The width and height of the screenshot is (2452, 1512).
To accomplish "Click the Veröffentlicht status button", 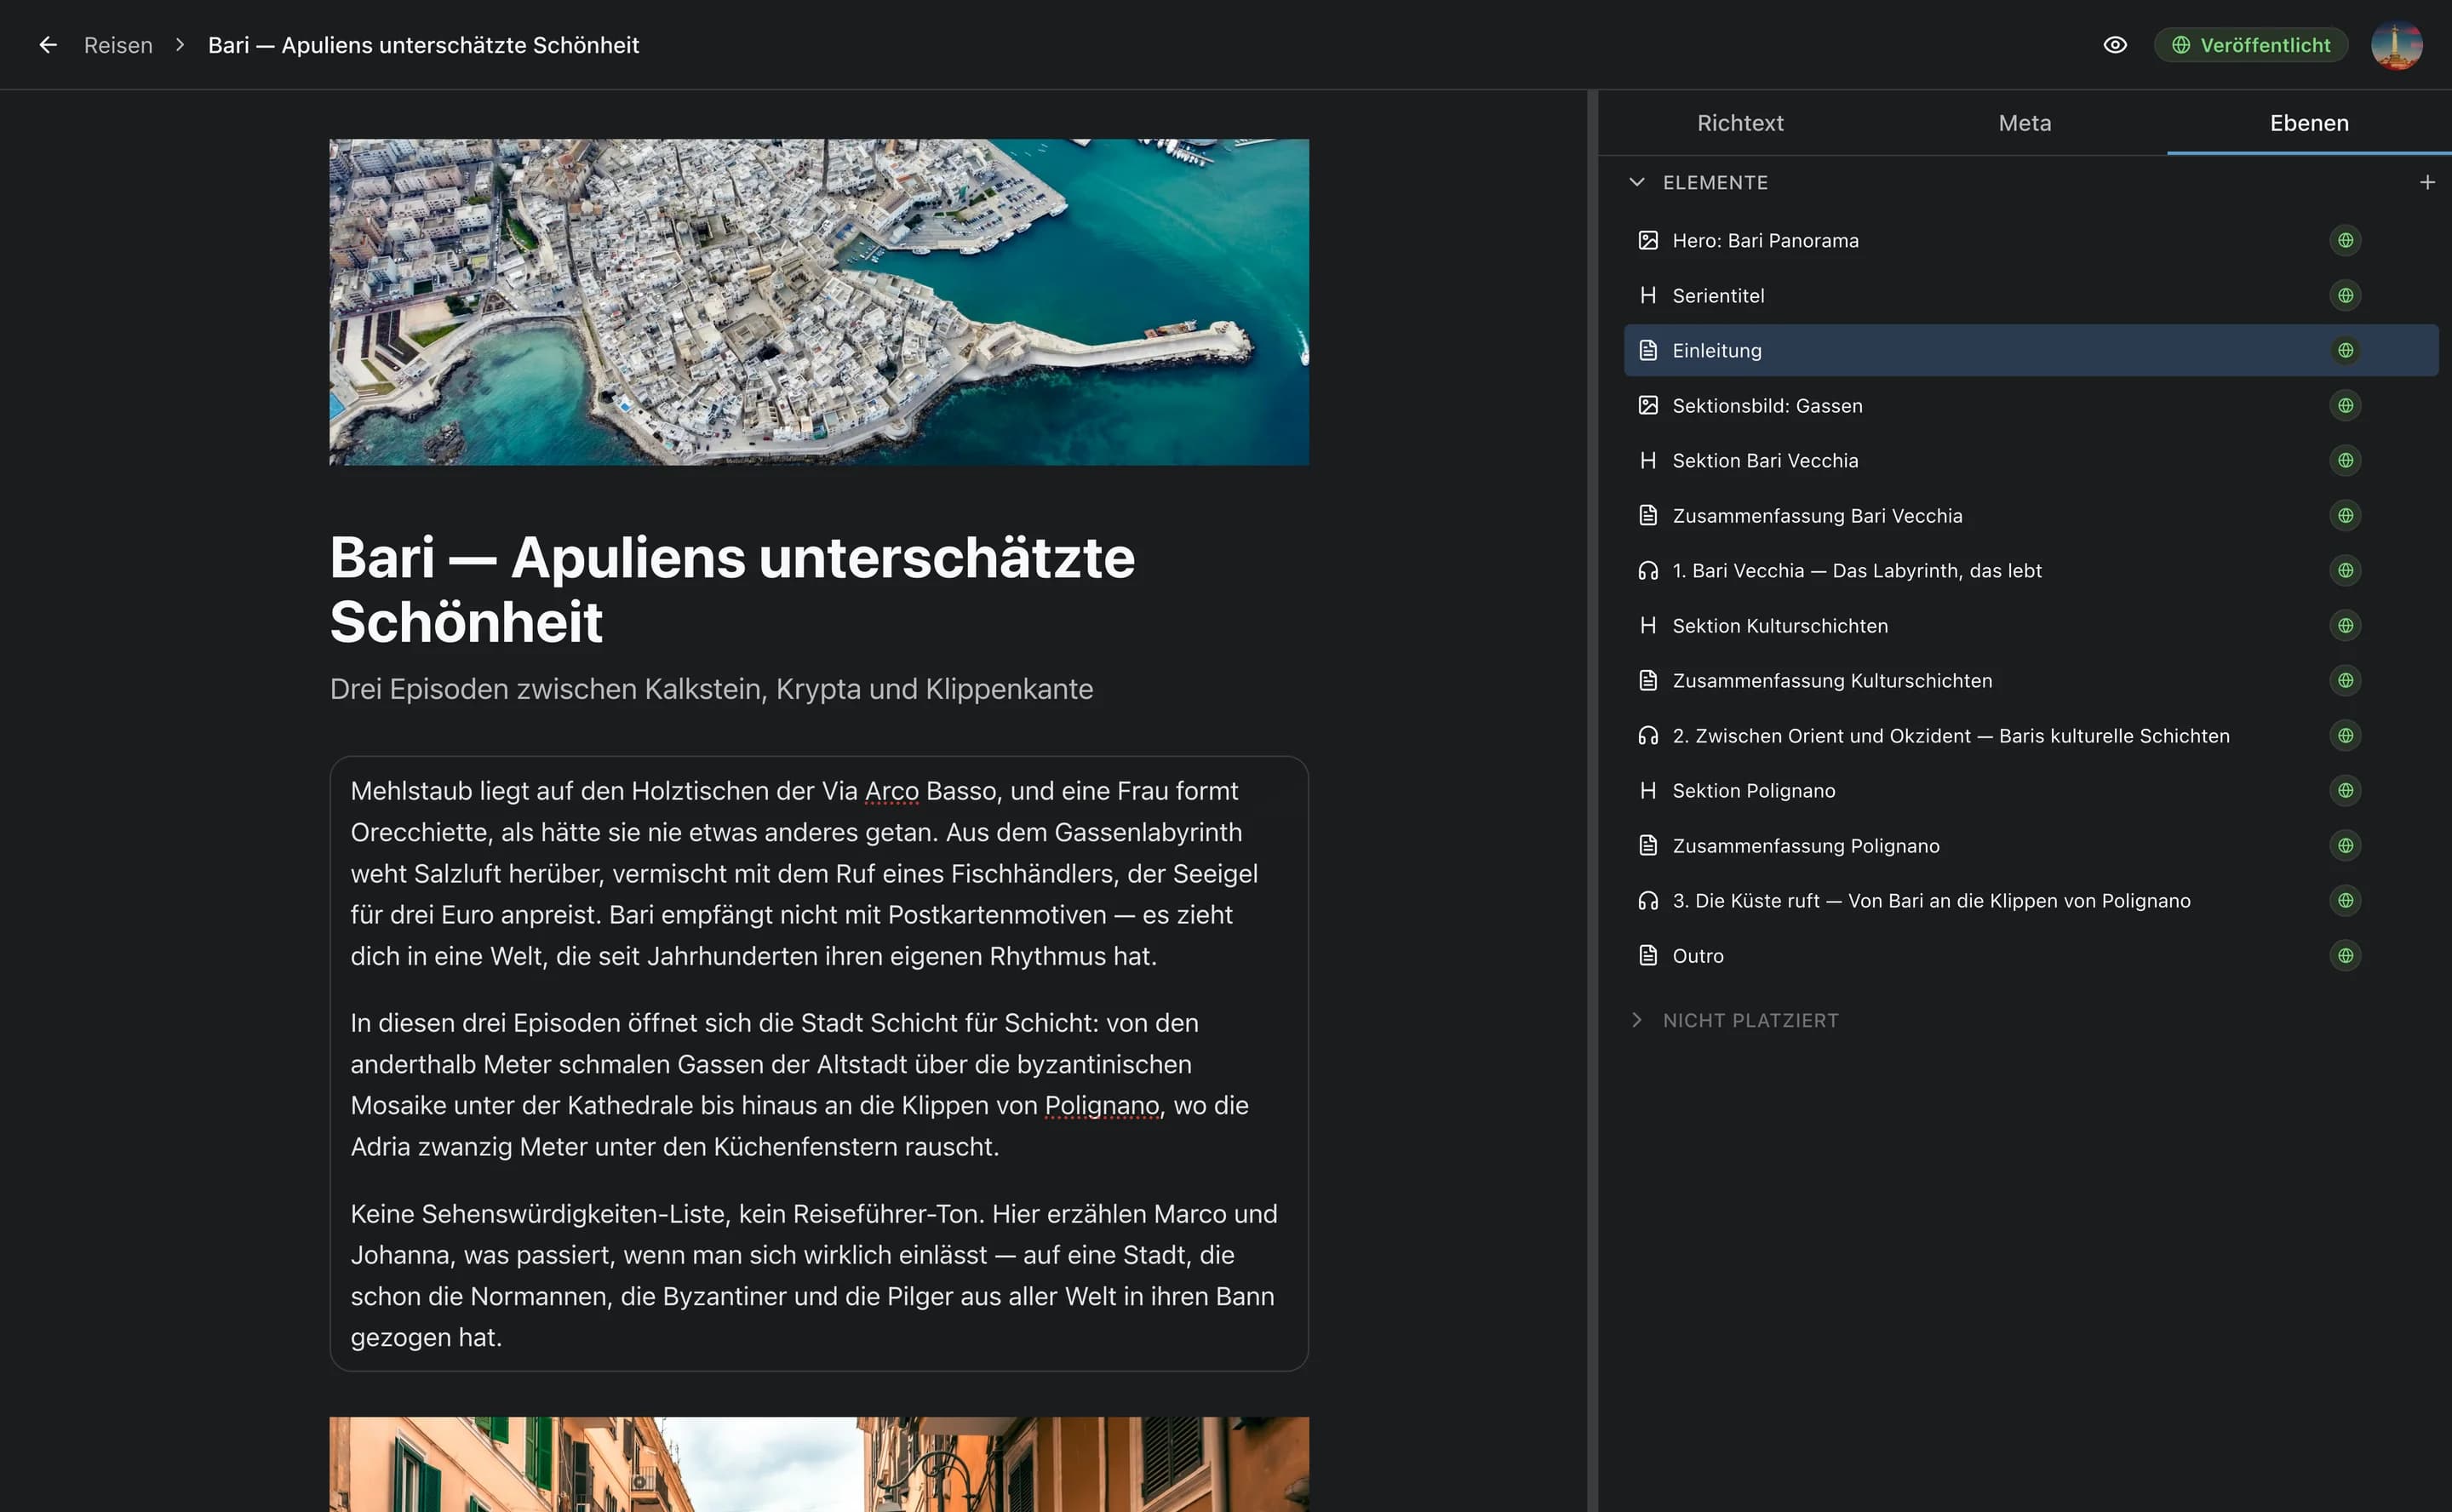I will point(2250,44).
